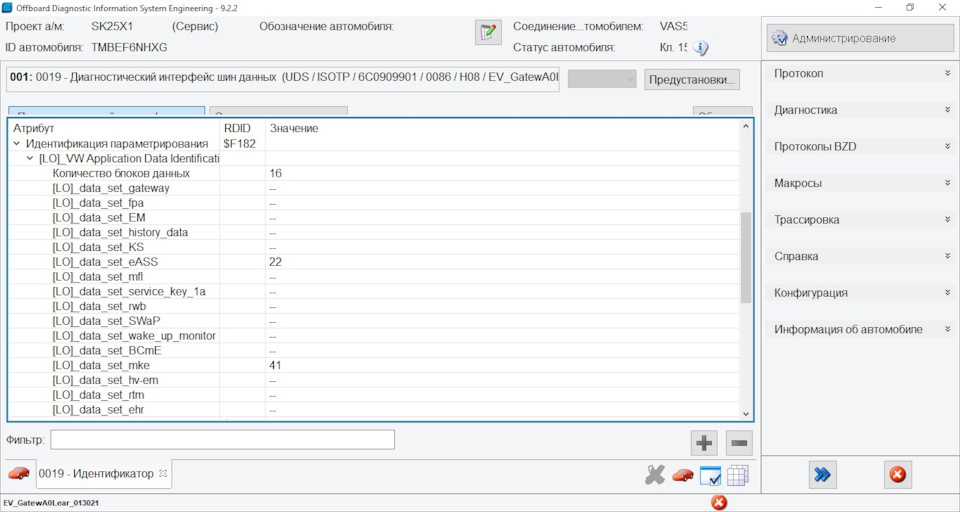Expand the Трассировка section
The width and height of the screenshot is (960, 512).
point(860,219)
